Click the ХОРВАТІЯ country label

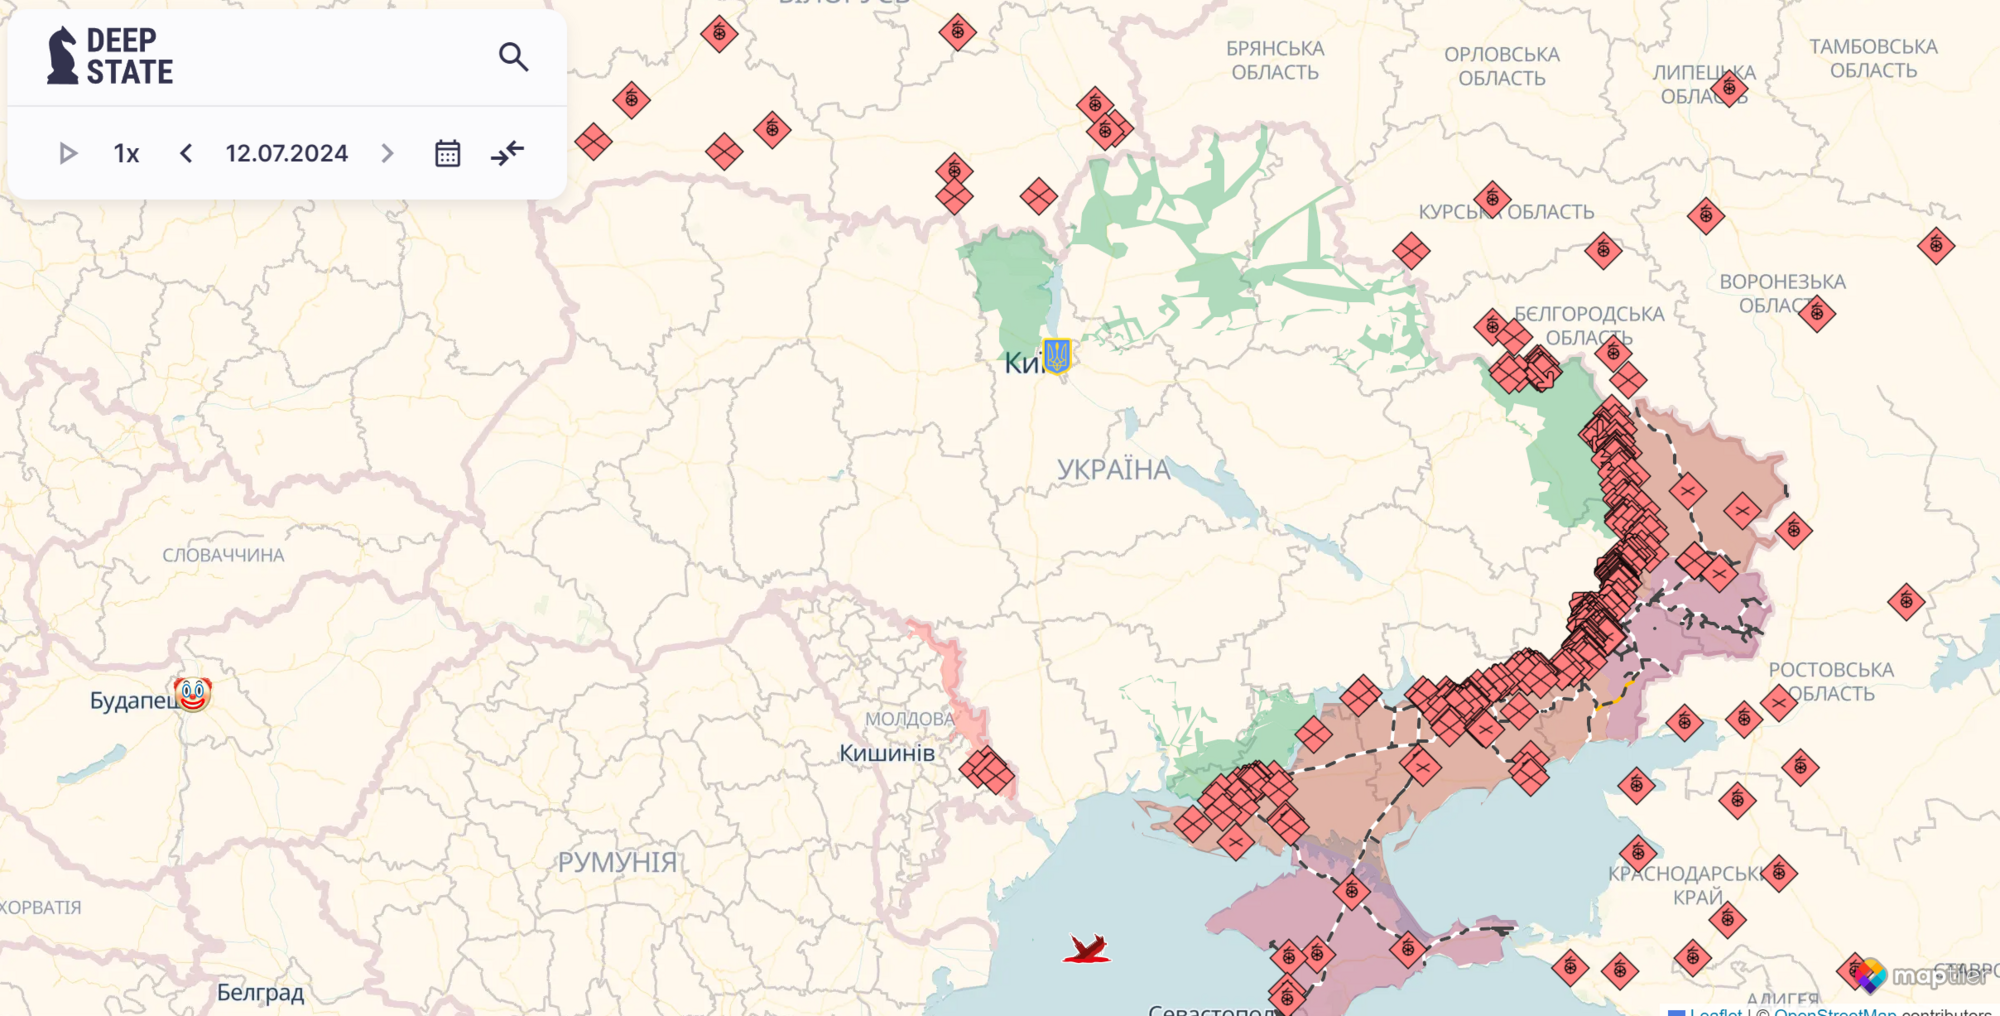[x=40, y=908]
